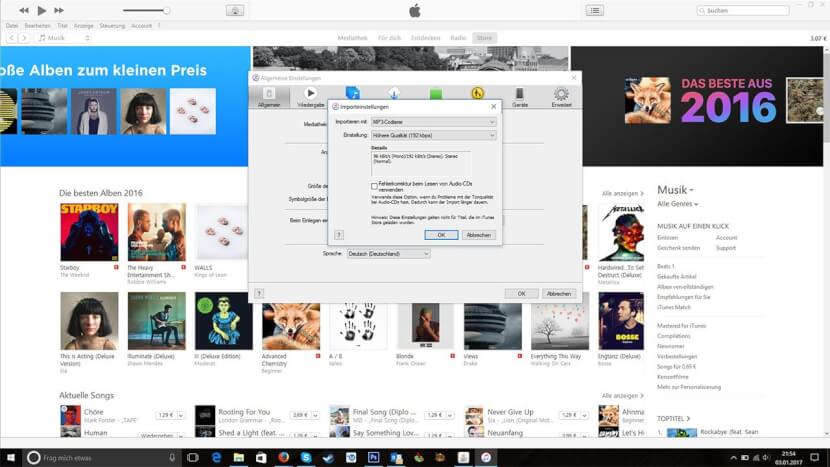Image resolution: width=830 pixels, height=467 pixels.
Task: Click OK in Allgemeine Einstellungen window
Action: point(521,294)
